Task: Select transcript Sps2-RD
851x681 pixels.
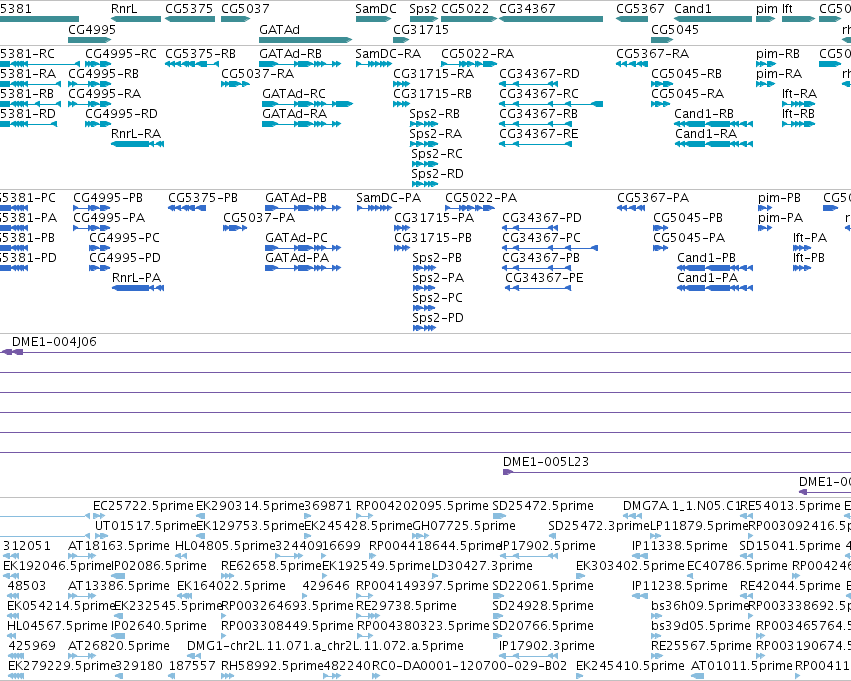Action: pyautogui.click(x=437, y=174)
